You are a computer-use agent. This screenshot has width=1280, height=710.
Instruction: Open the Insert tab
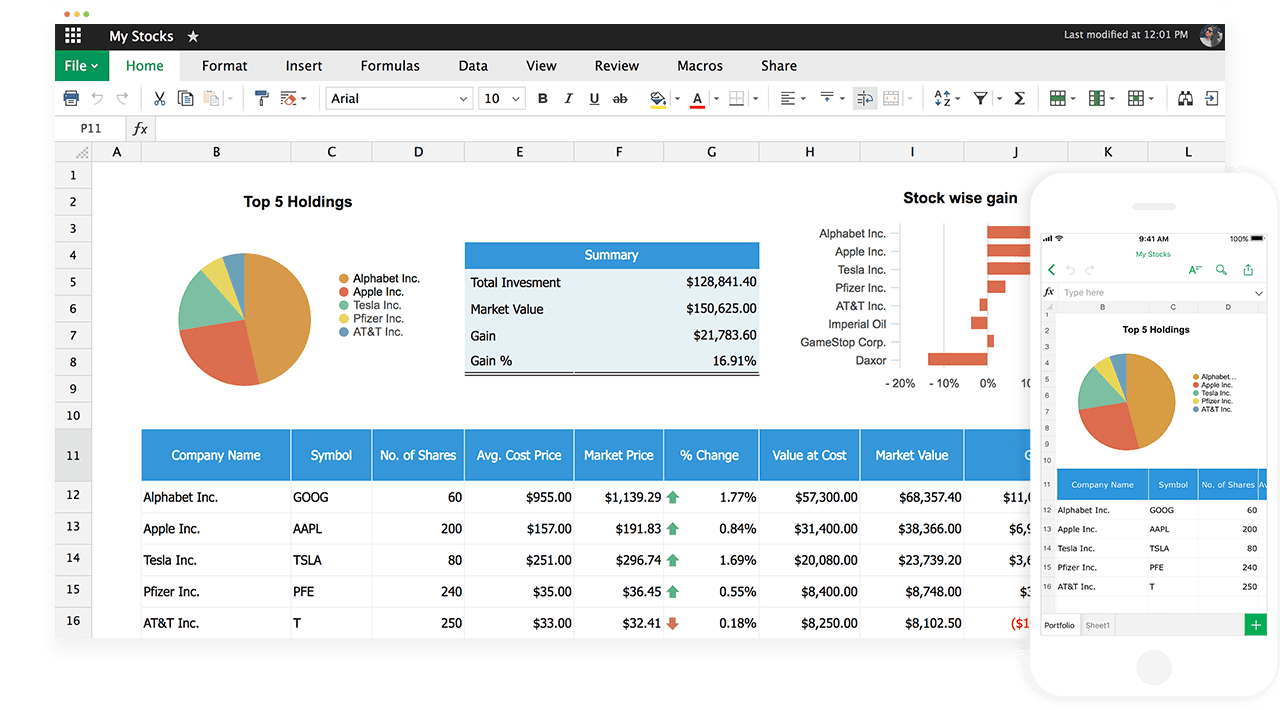[x=304, y=66]
